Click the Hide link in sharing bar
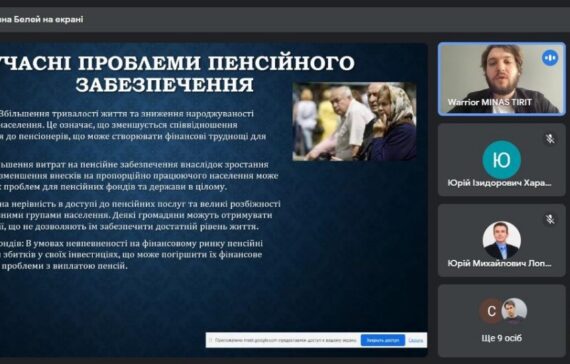The width and height of the screenshot is (570, 364). click(416, 340)
